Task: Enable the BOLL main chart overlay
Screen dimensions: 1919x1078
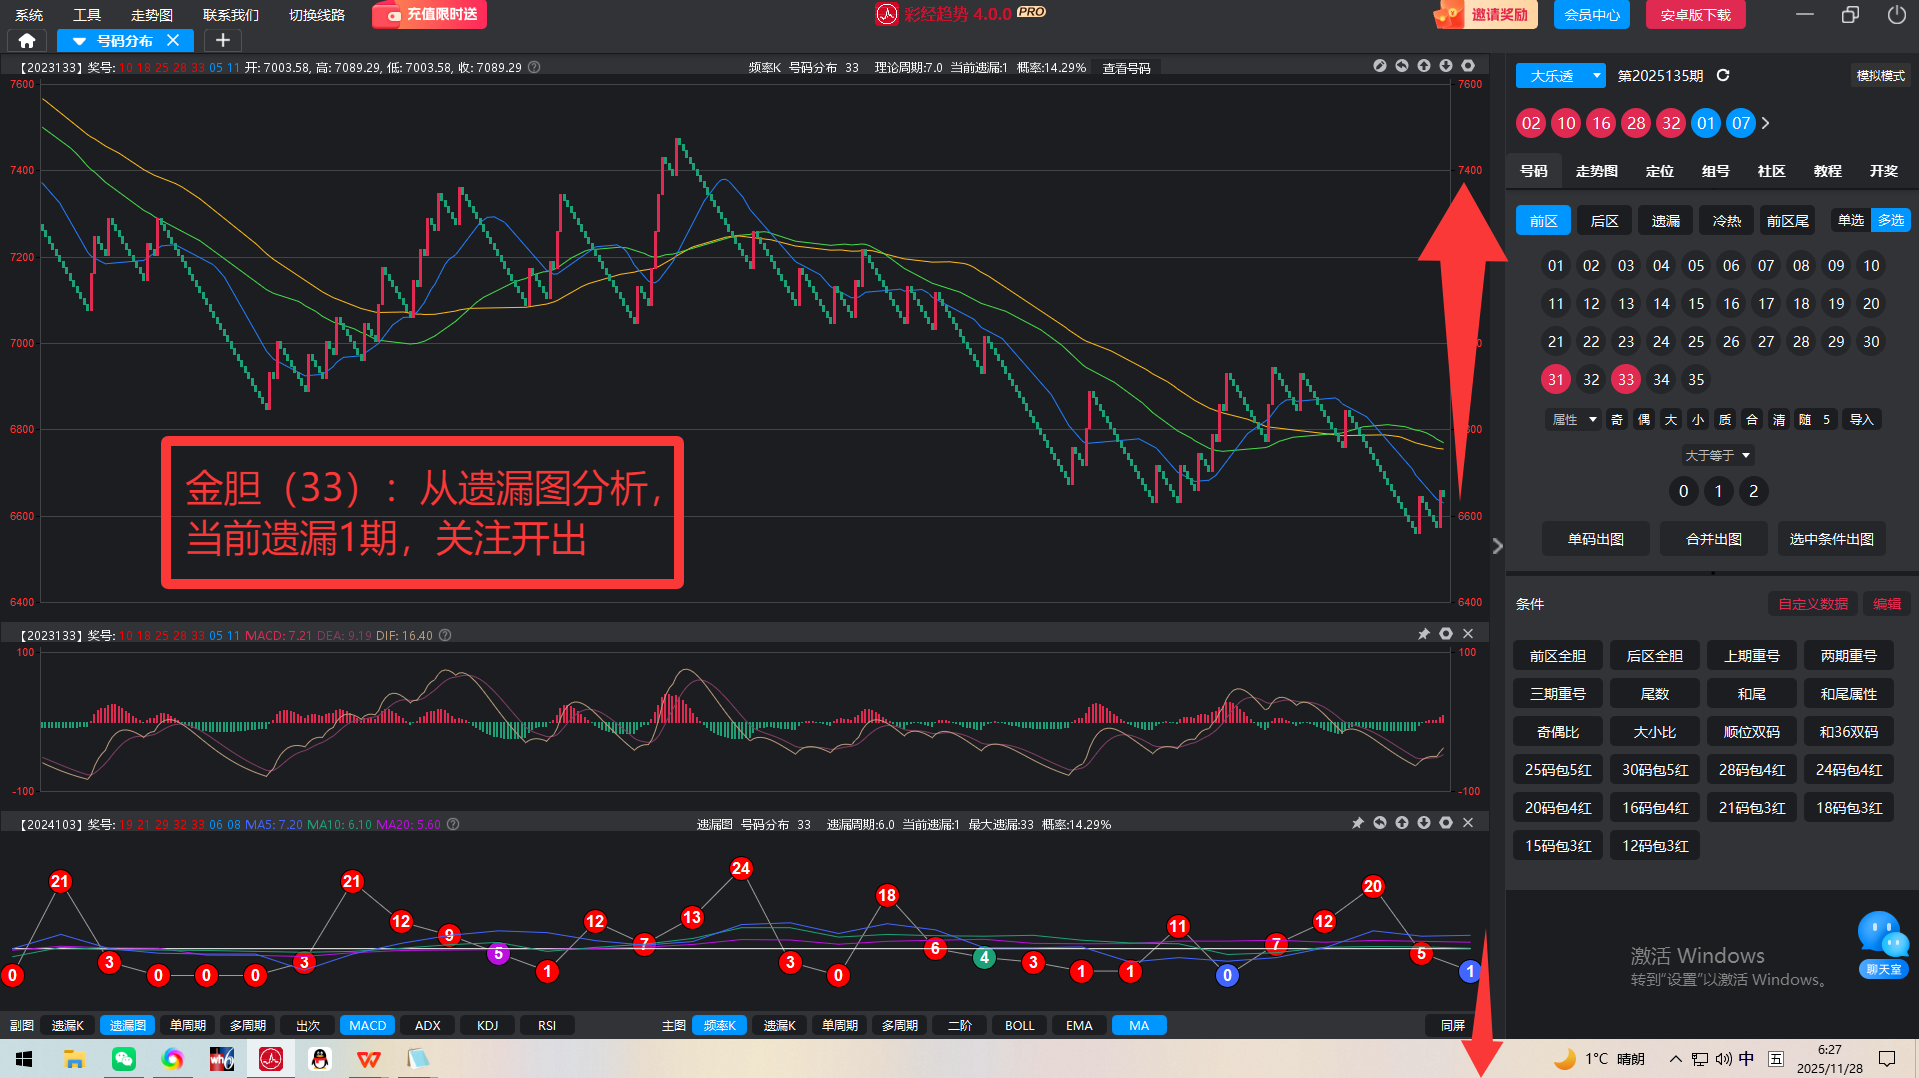Action: pyautogui.click(x=1019, y=1025)
